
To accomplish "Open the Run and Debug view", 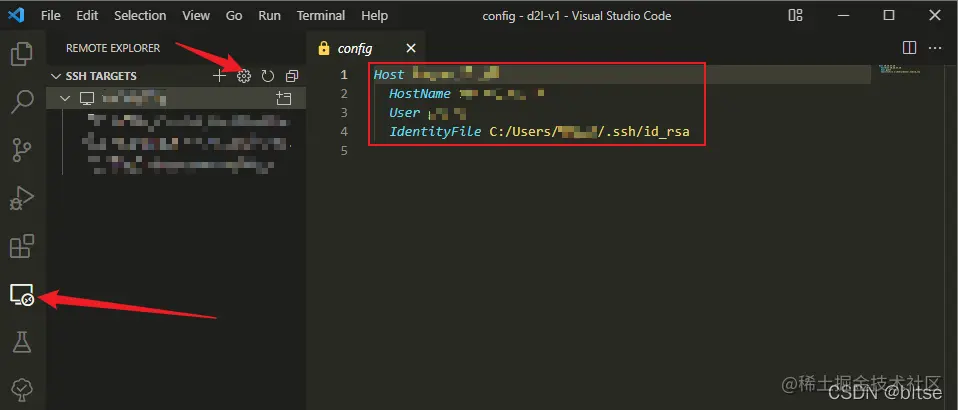I will pyautogui.click(x=22, y=199).
